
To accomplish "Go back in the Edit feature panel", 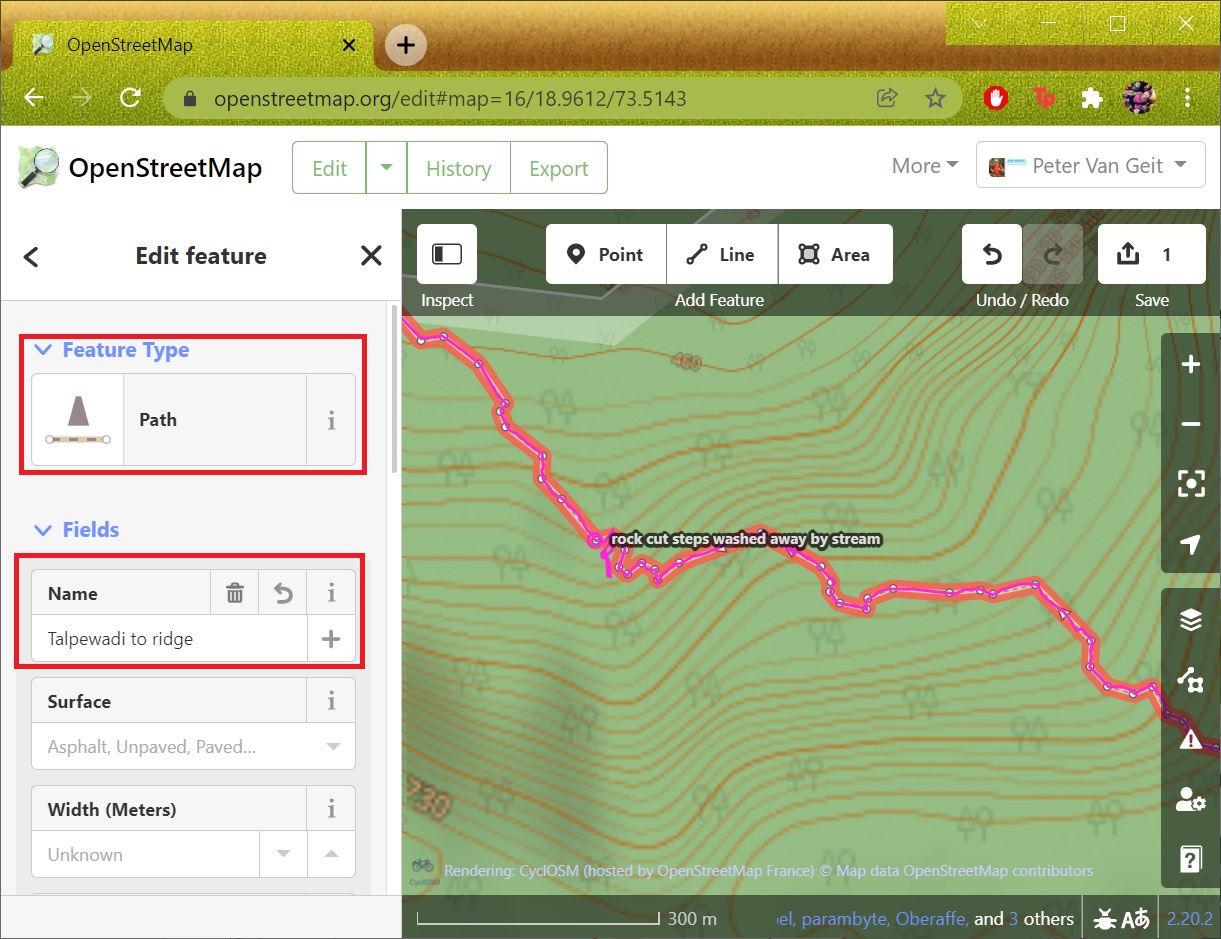I will (31, 256).
